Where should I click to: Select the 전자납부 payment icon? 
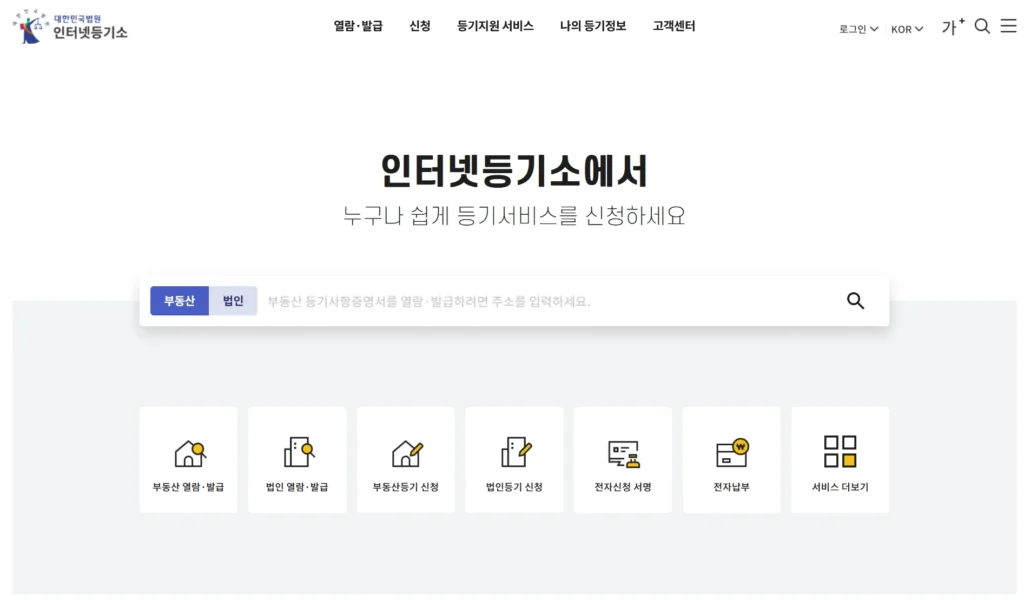(731, 451)
